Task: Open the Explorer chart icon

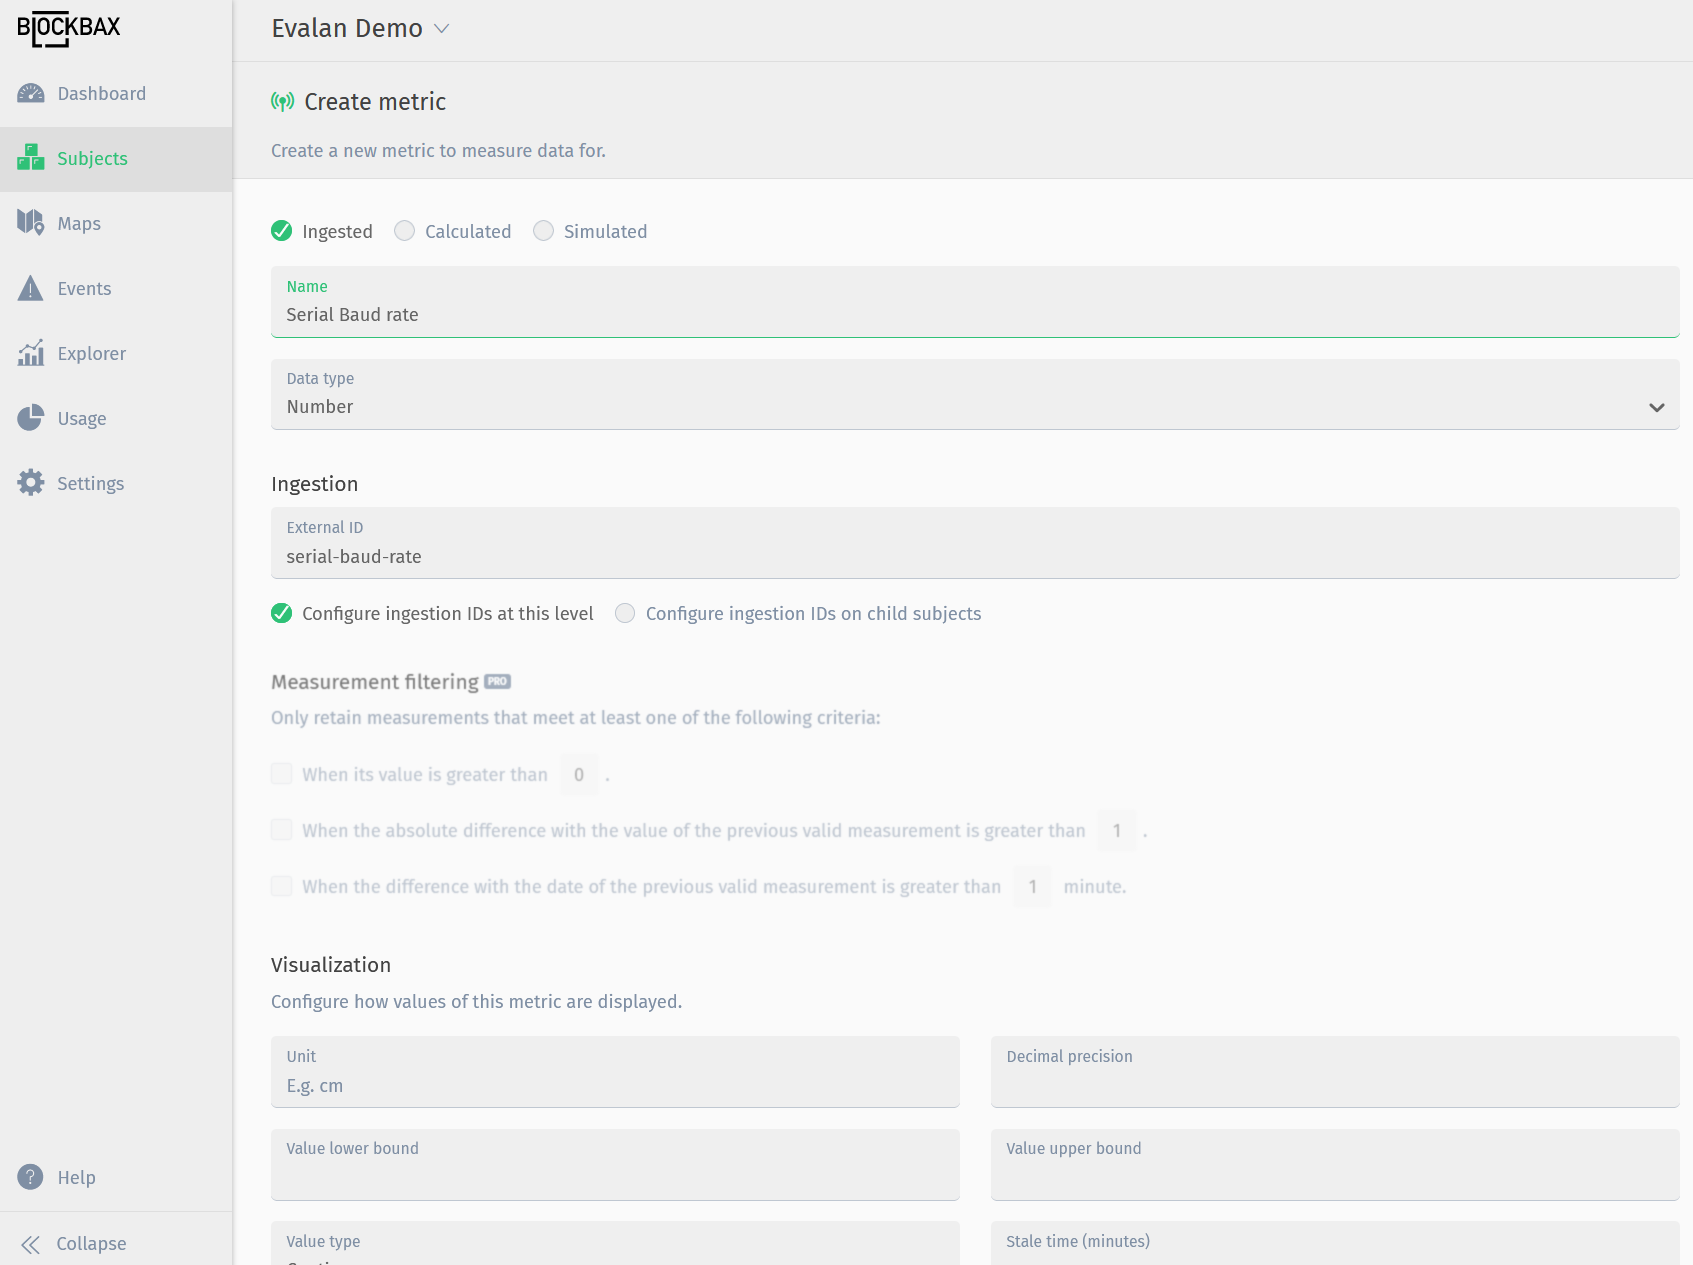Action: 31,353
